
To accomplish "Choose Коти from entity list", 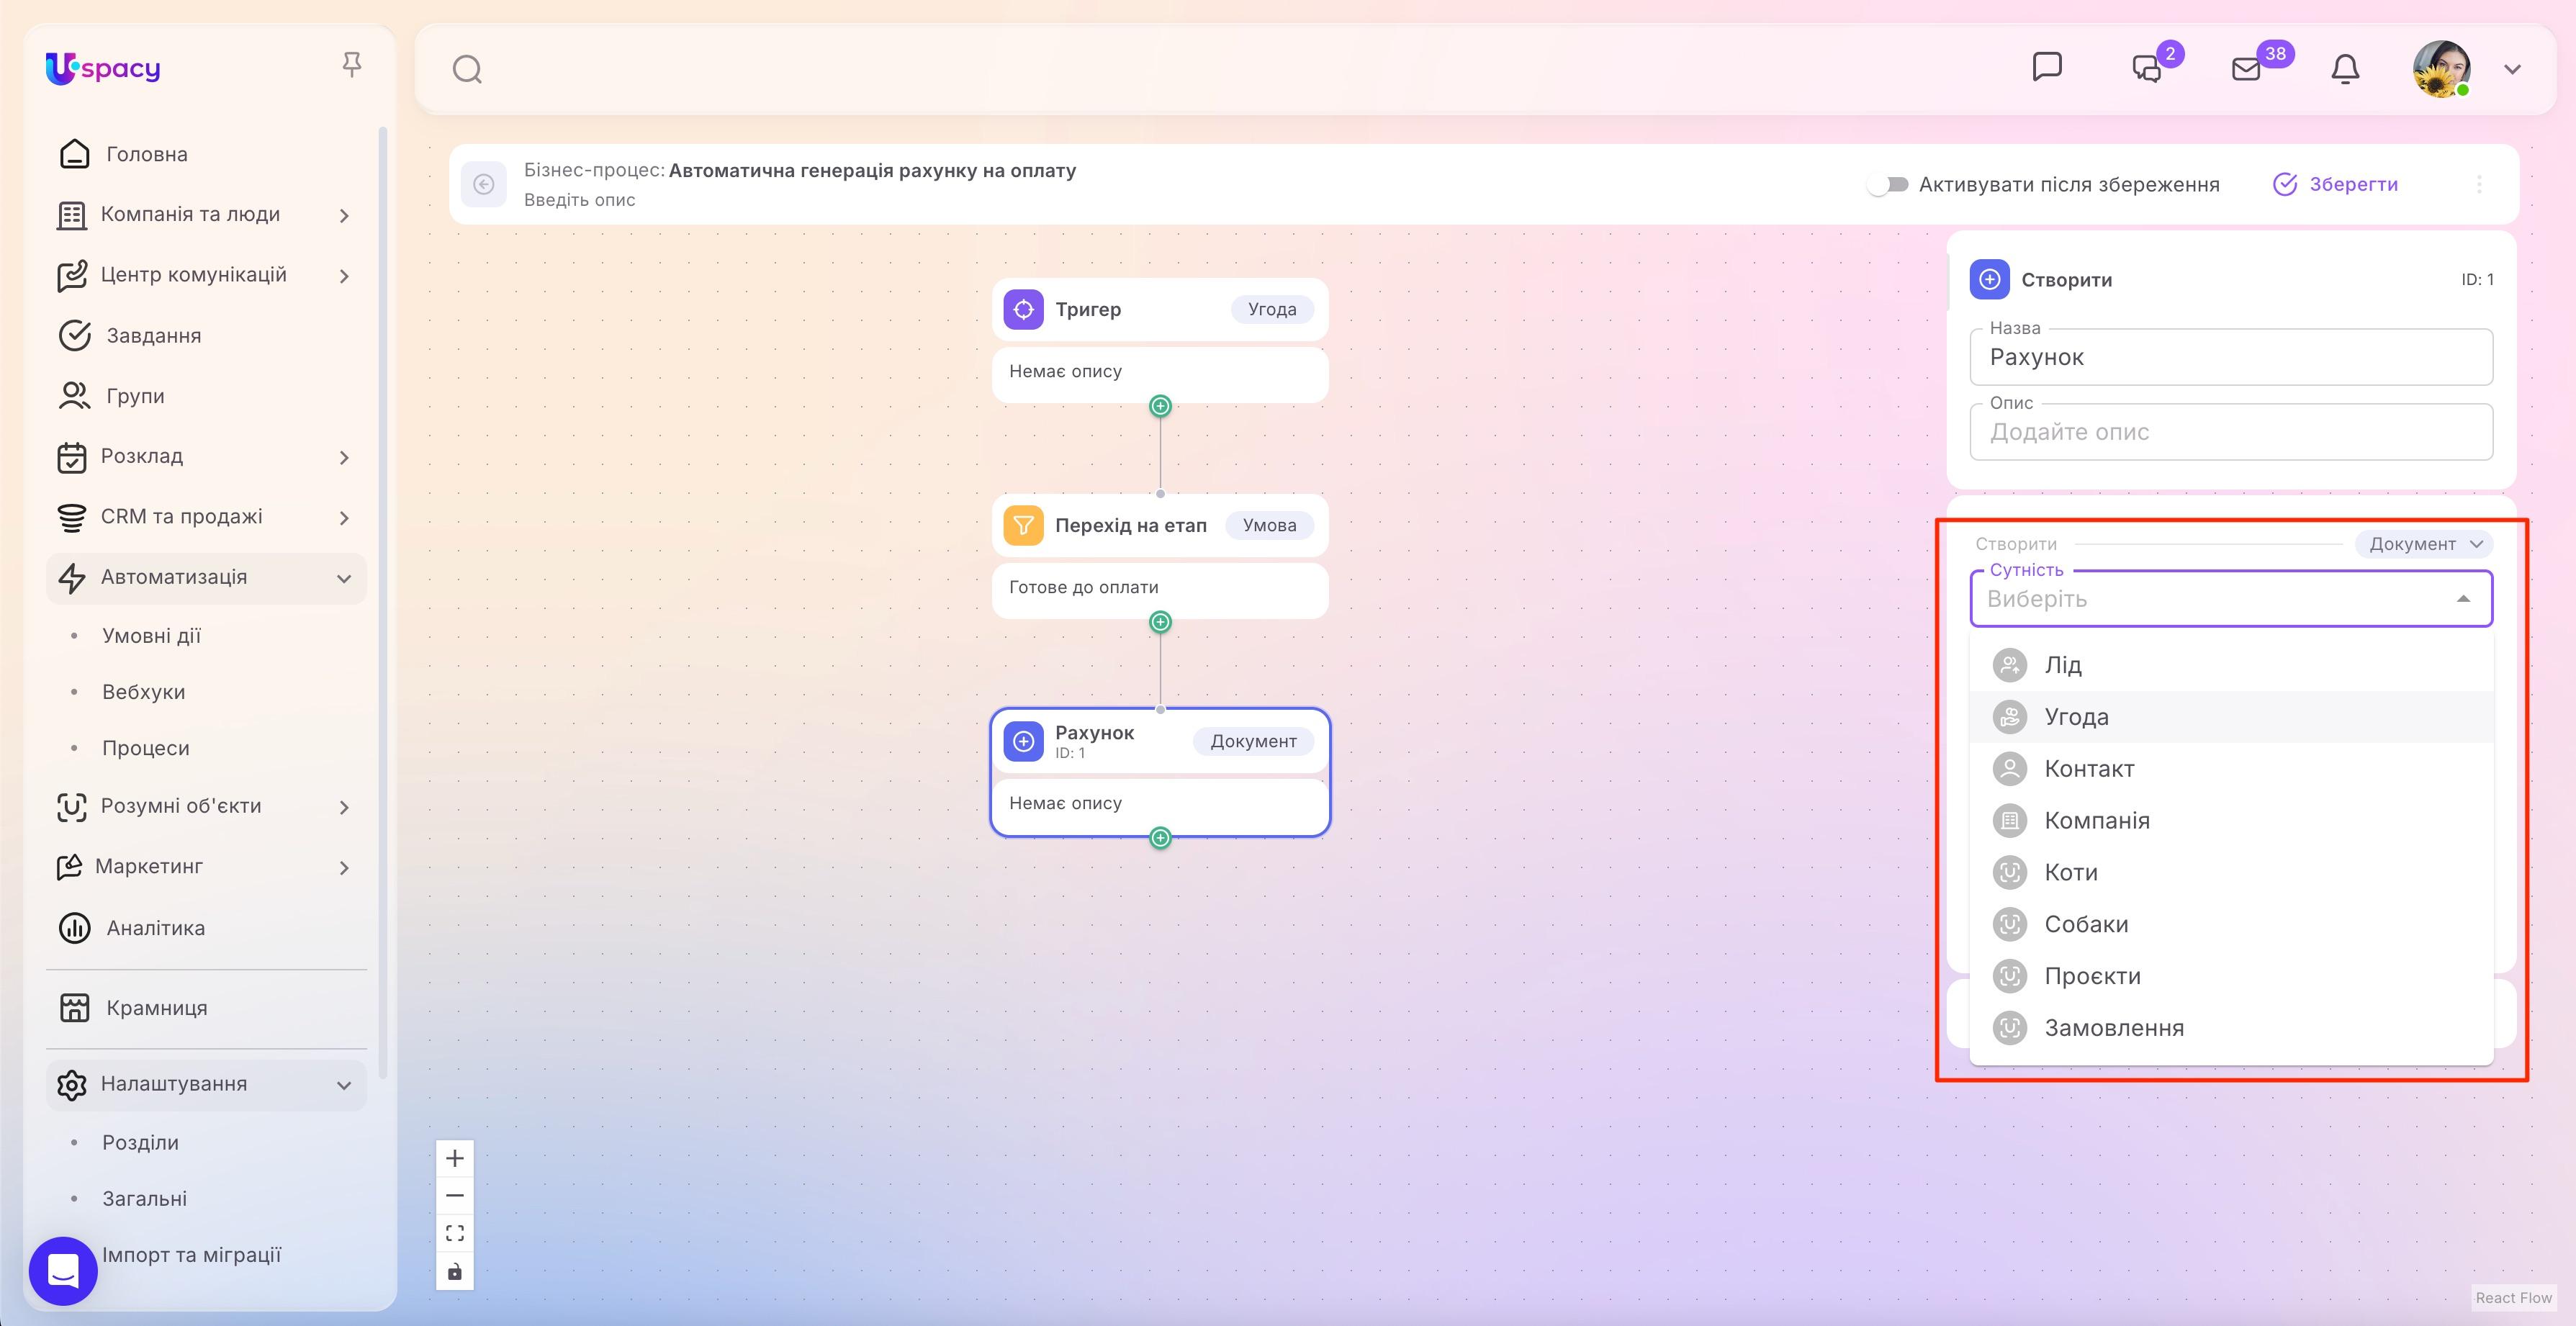I will tap(2231, 873).
